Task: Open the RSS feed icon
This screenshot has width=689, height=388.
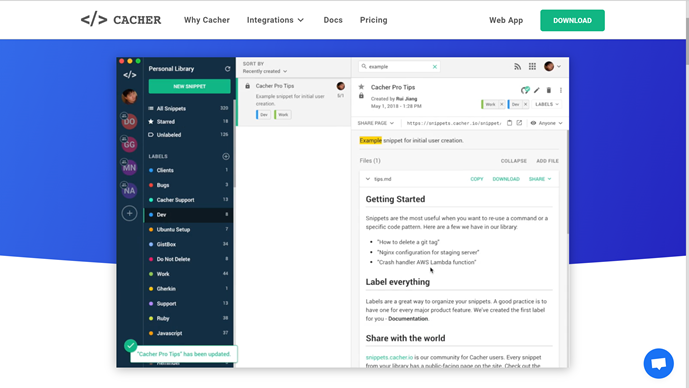Action: coord(517,66)
